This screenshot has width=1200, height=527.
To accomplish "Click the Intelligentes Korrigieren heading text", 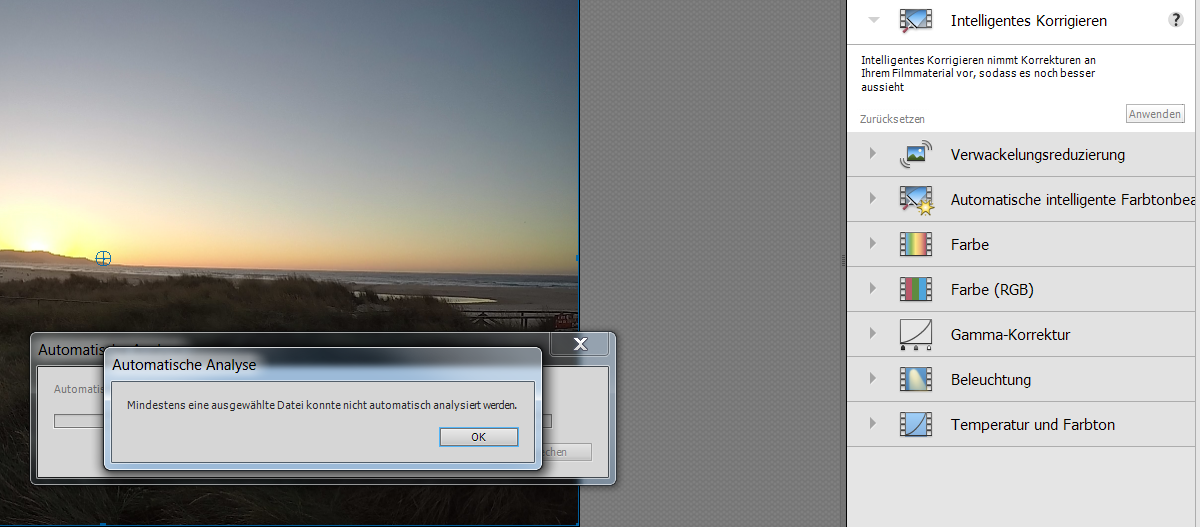I will click(1029, 20).
